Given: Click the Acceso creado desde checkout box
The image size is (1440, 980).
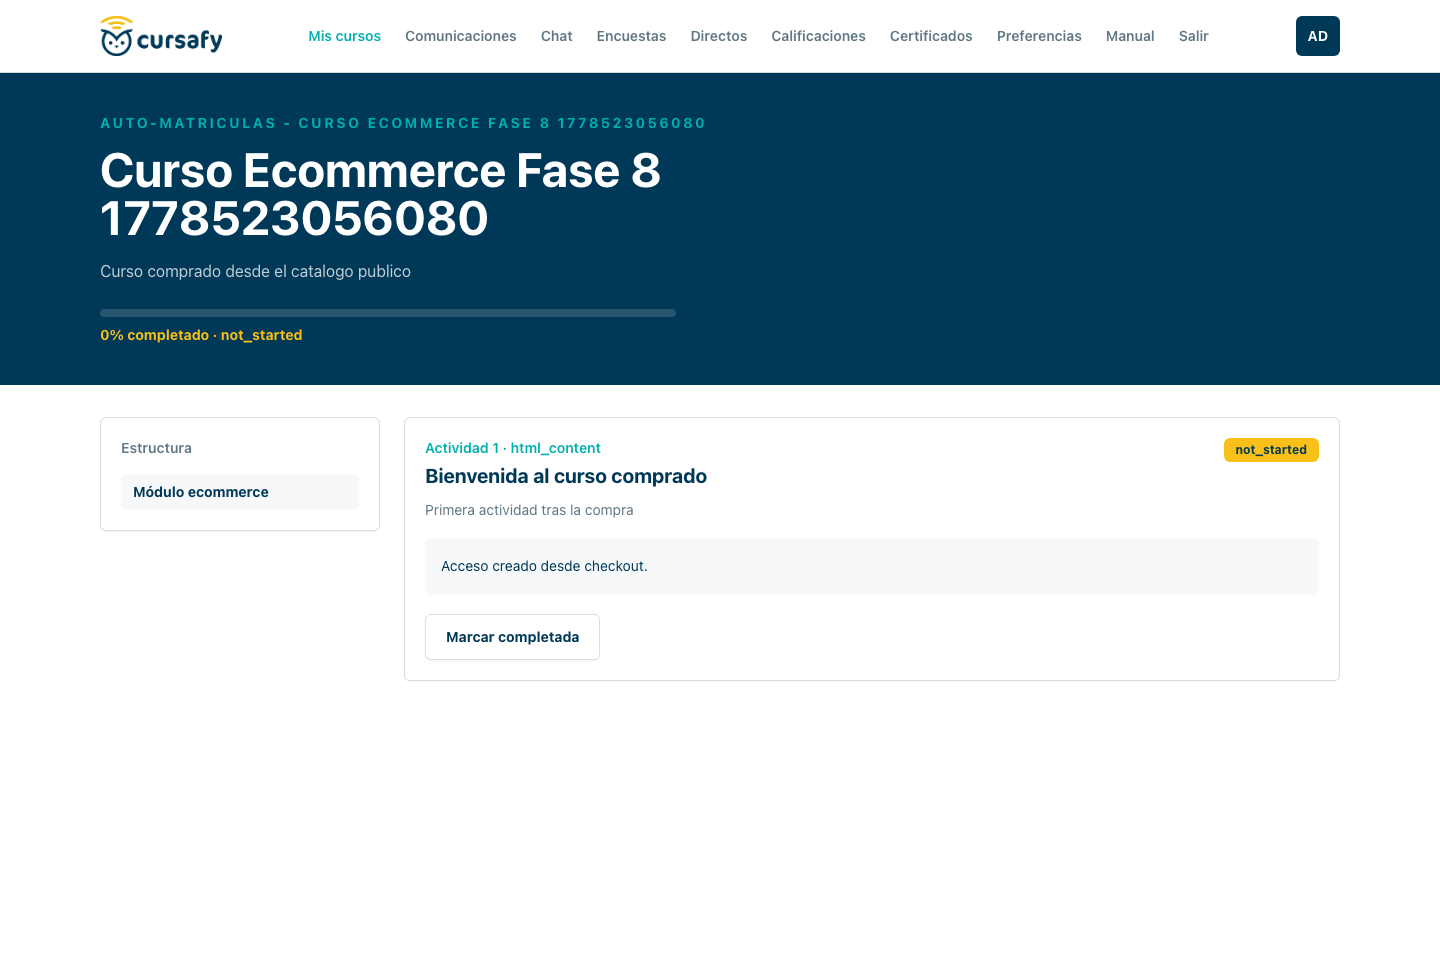Looking at the screenshot, I should coord(872,566).
